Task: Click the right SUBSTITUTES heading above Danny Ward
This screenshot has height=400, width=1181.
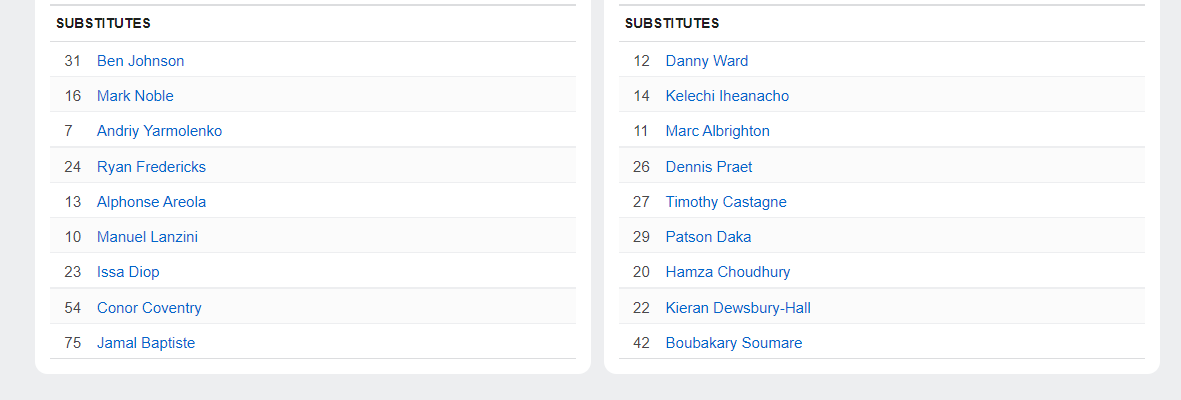Action: pyautogui.click(x=672, y=23)
